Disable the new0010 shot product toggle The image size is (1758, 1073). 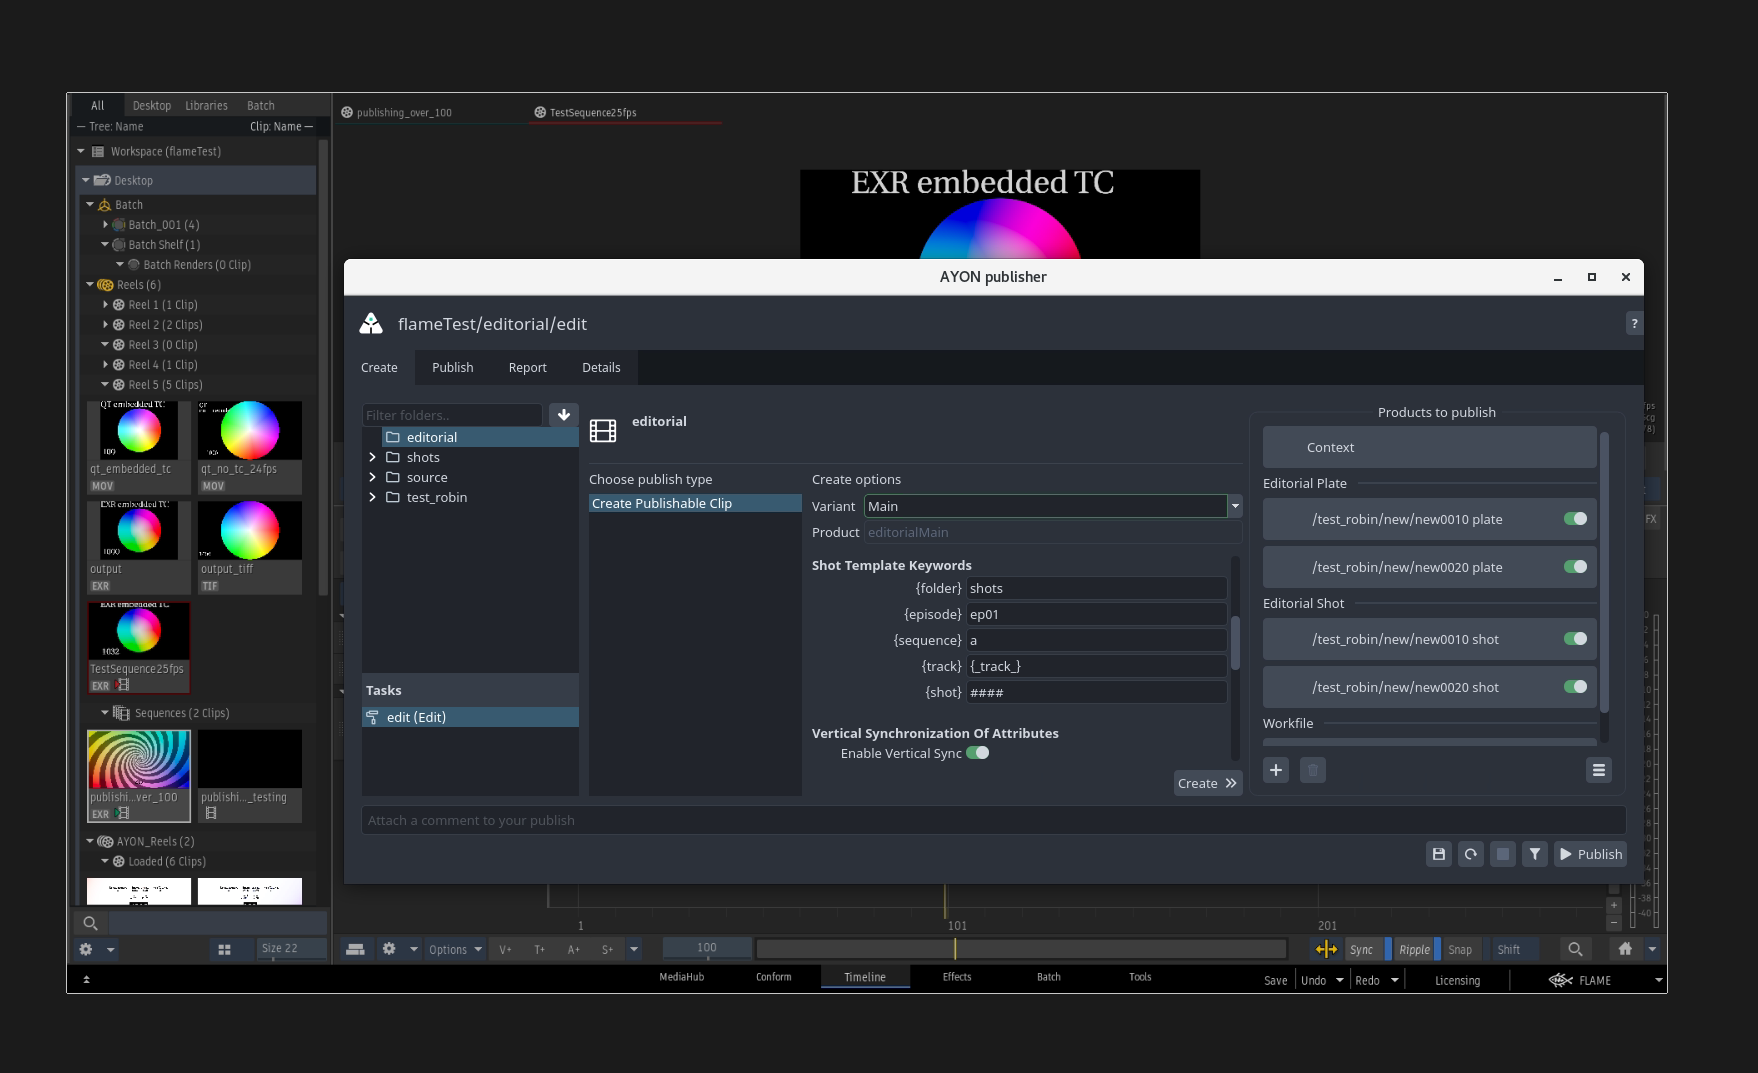coord(1575,639)
